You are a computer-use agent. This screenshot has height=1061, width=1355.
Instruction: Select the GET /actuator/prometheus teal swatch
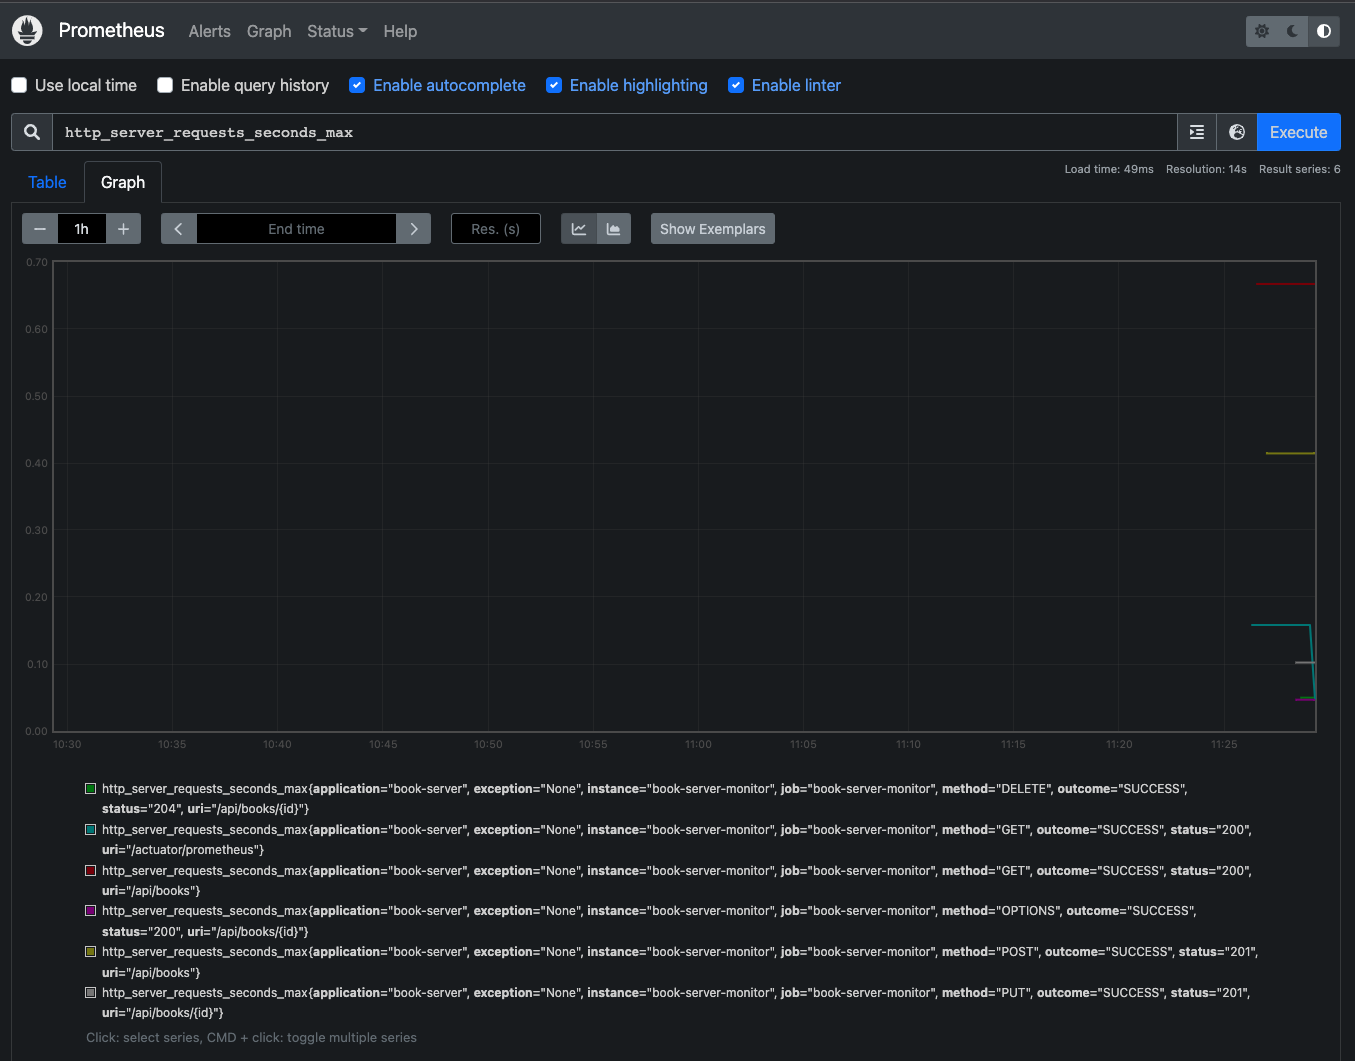[x=91, y=830]
